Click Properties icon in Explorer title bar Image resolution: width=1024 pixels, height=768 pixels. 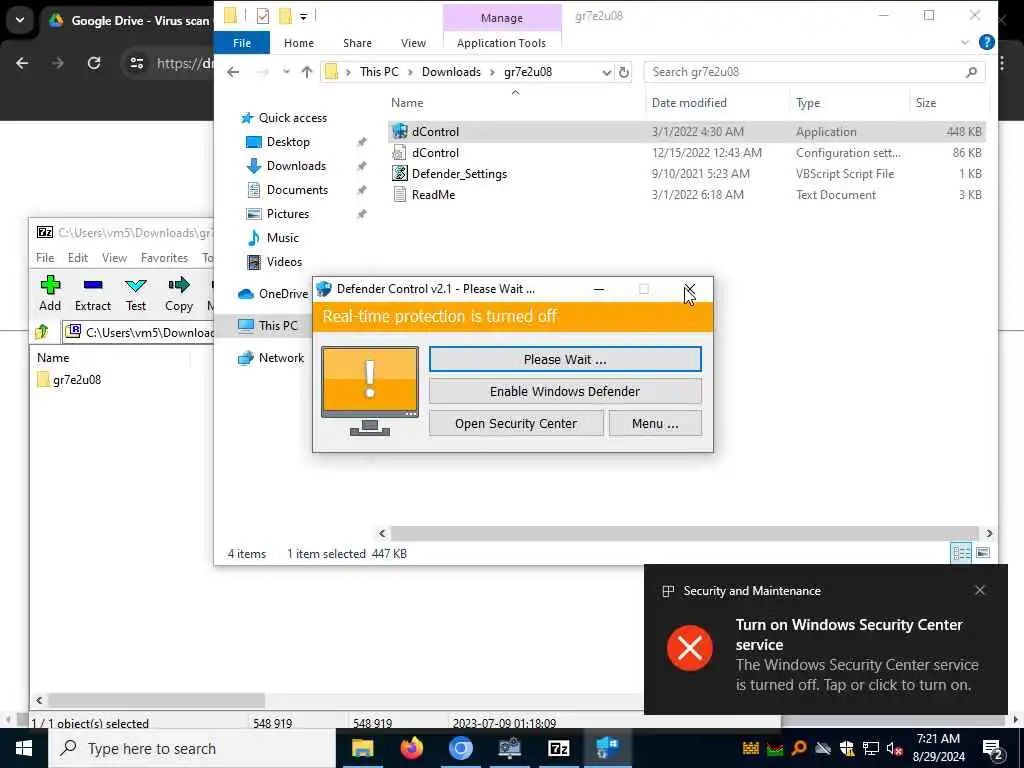[263, 16]
